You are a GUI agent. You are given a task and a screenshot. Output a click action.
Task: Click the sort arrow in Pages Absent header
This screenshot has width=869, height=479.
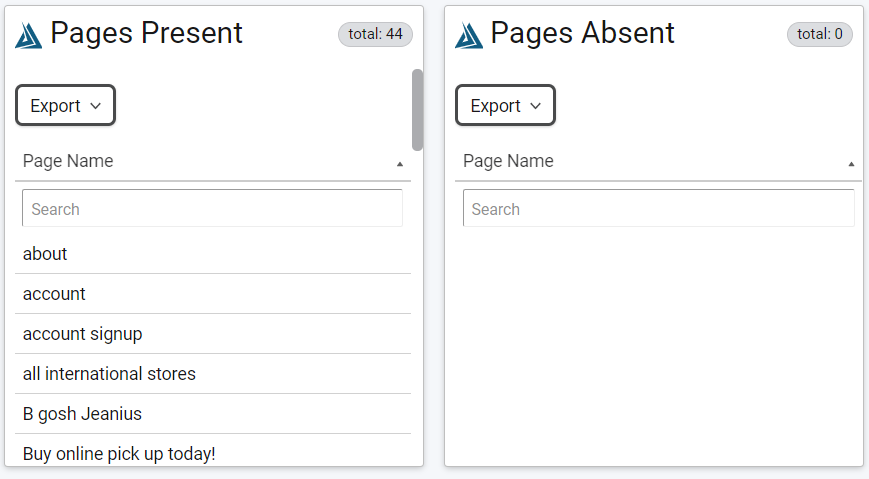click(851, 164)
